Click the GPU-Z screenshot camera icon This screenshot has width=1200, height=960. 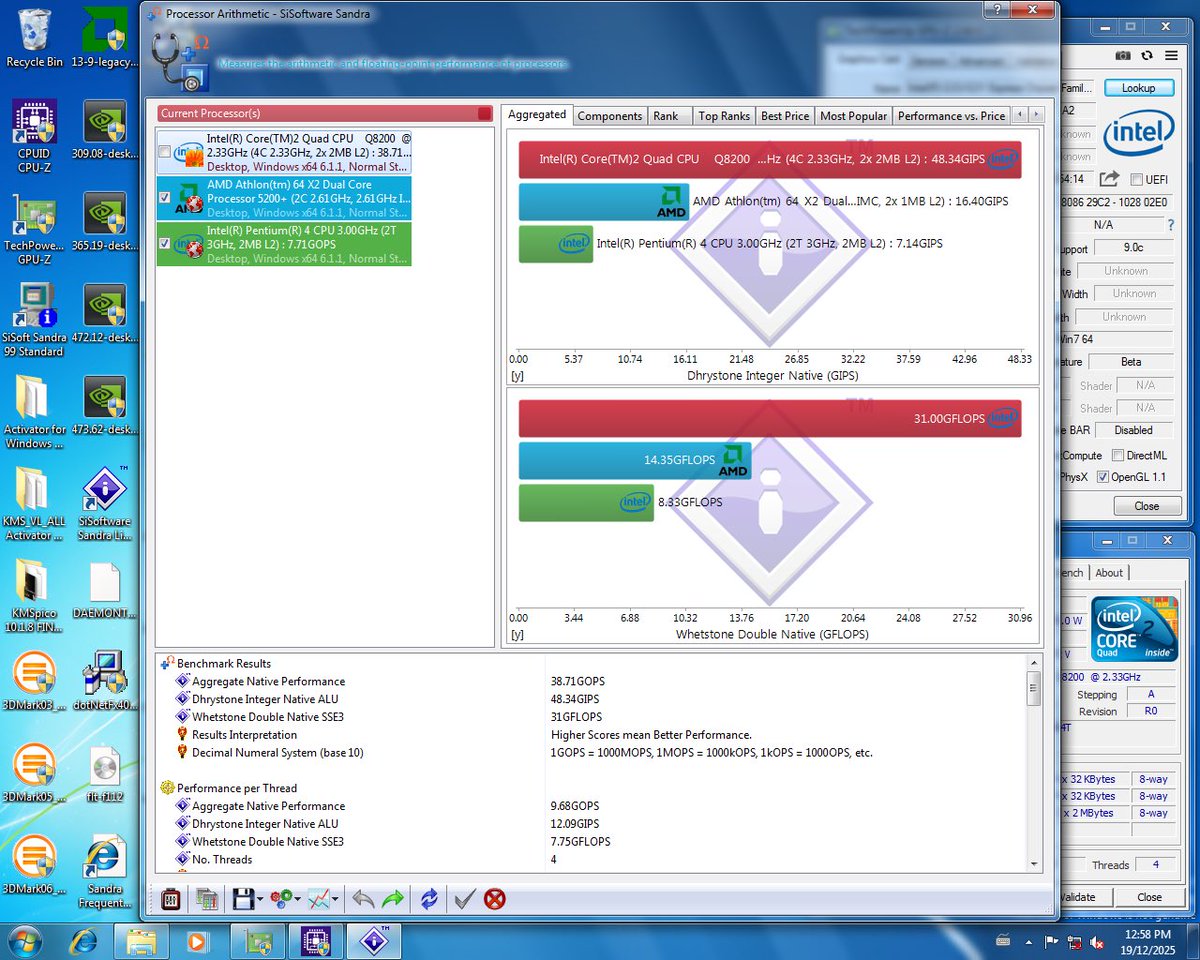coord(1123,56)
